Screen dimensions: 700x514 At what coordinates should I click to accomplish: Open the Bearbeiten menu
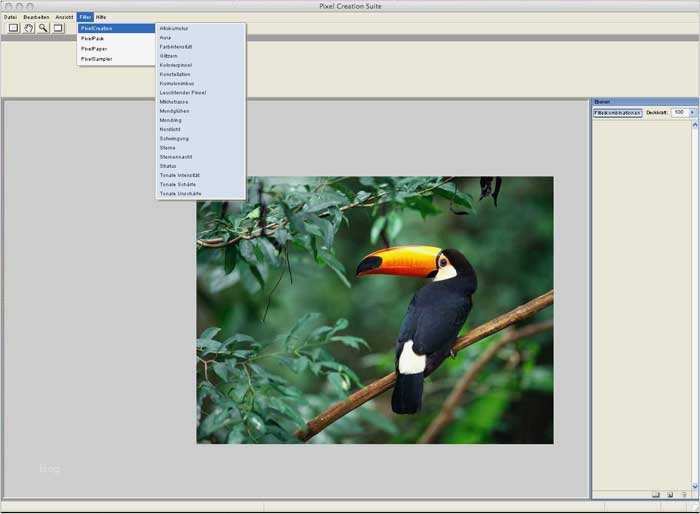(36, 17)
